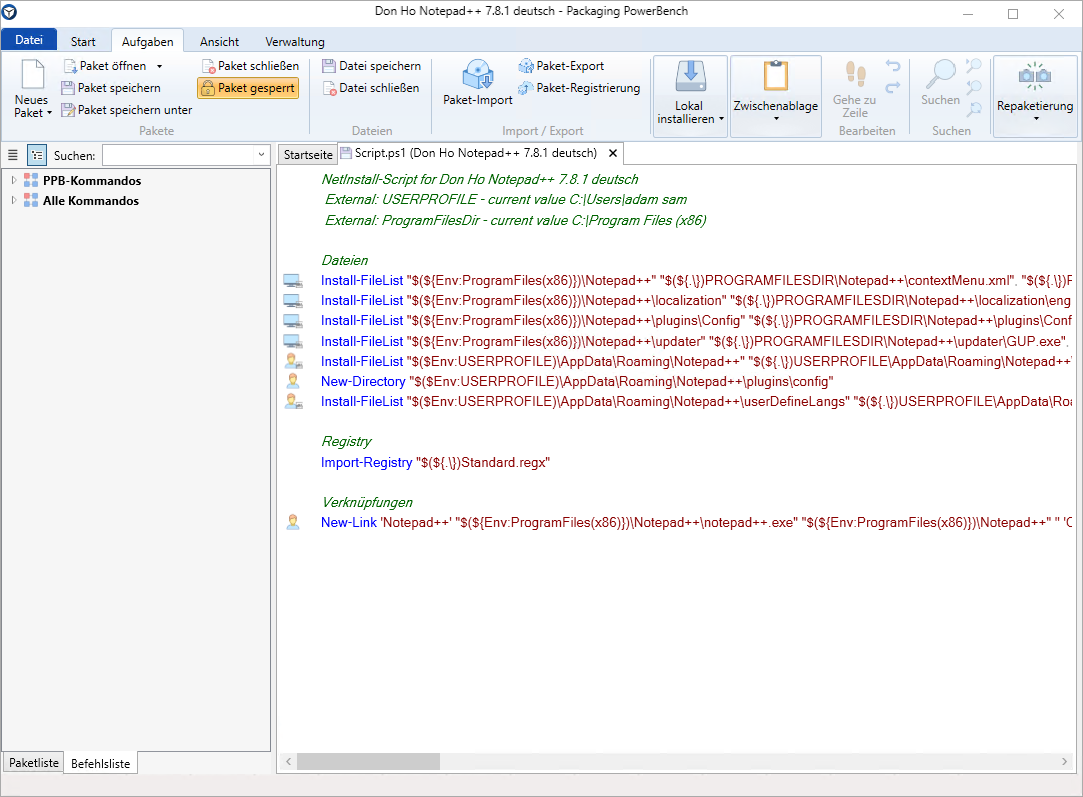Image resolution: width=1083 pixels, height=797 pixels.
Task: Click into the Suchen input field
Action: [178, 155]
